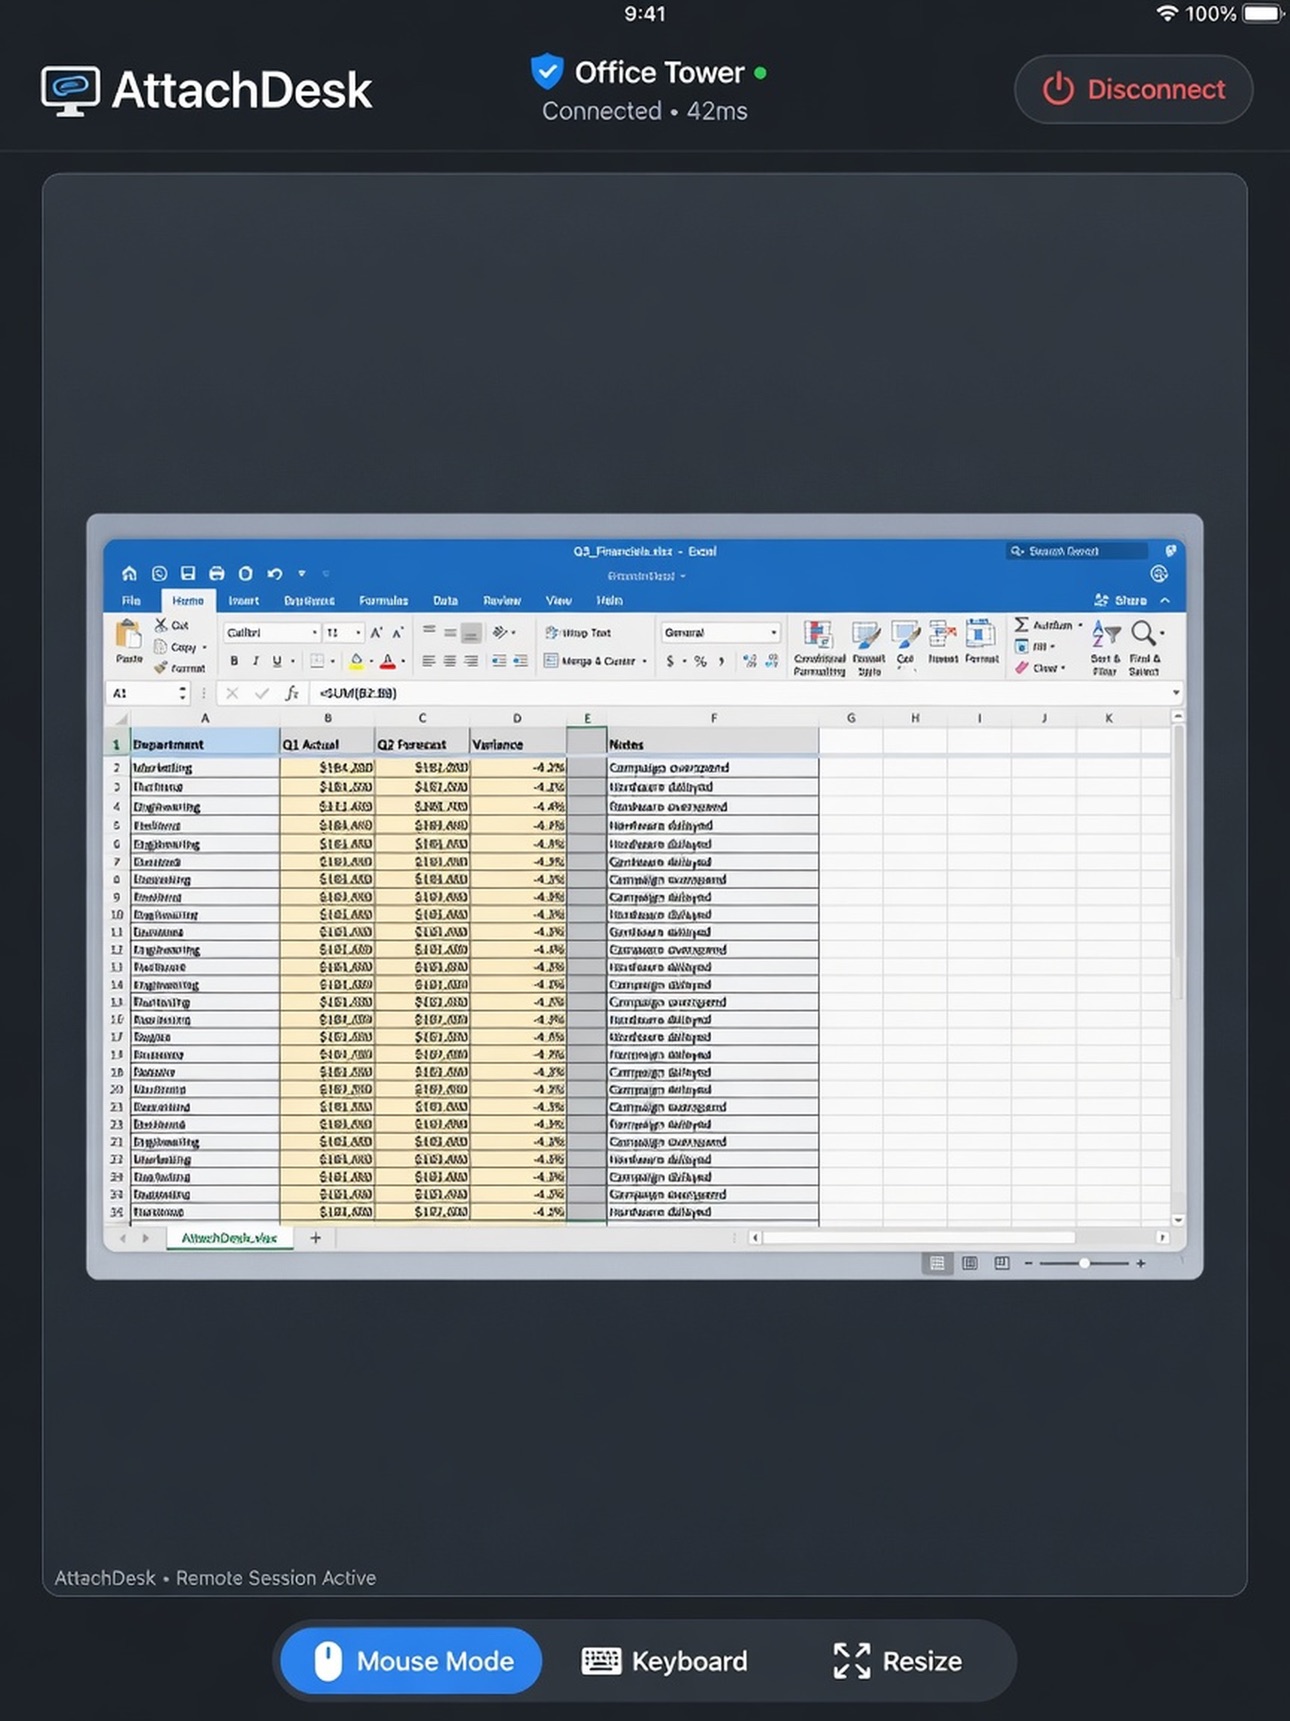Click the insert function fx icon
1290x1721 pixels.
[x=291, y=692]
